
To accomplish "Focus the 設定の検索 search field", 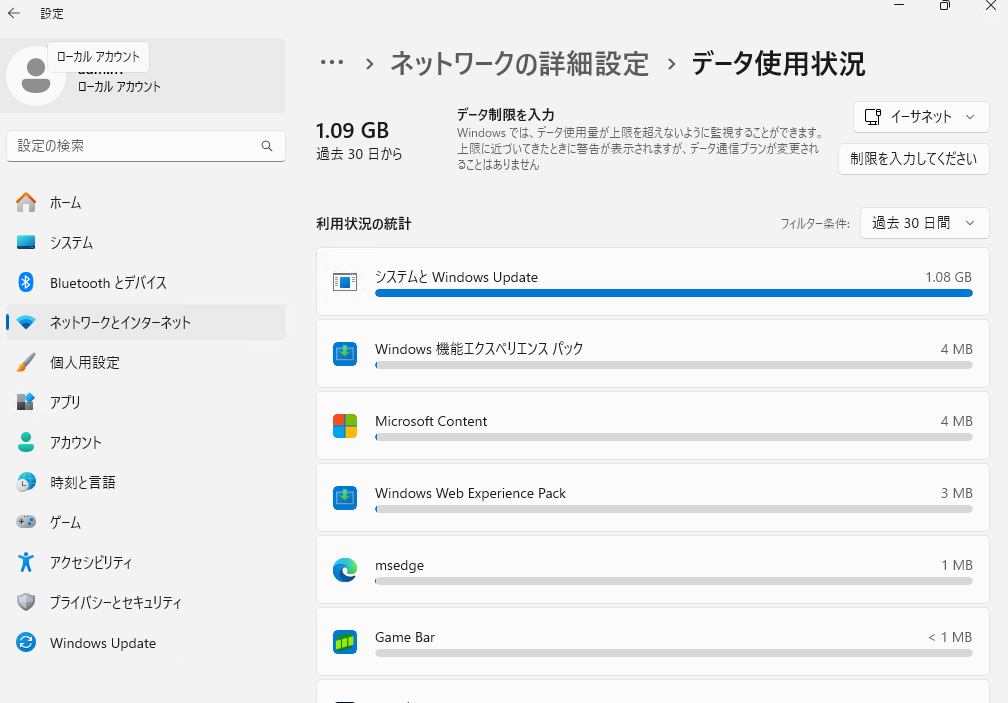I will pos(145,146).
